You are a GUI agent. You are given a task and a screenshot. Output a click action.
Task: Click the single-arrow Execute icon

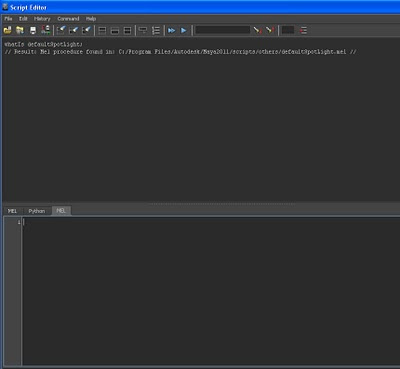point(184,30)
